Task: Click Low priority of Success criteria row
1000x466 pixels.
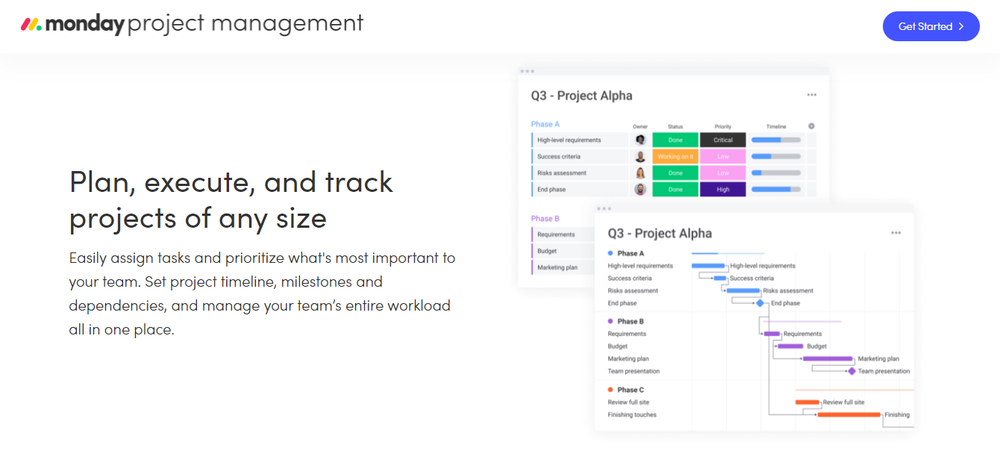Action: click(723, 156)
